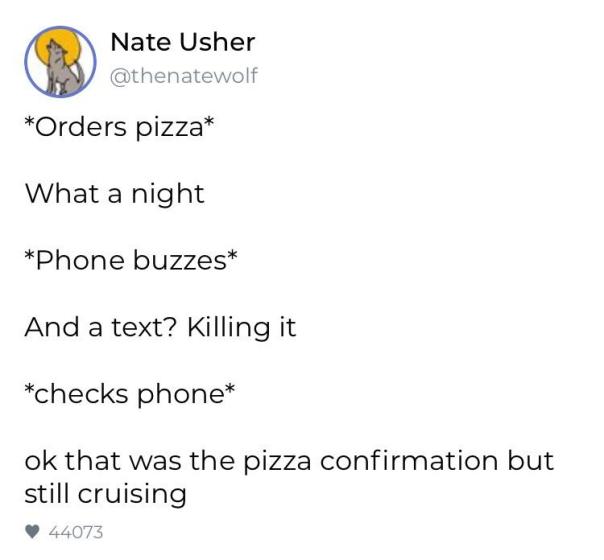Click the "What a night" line
604x560 pixels.
[x=114, y=193]
